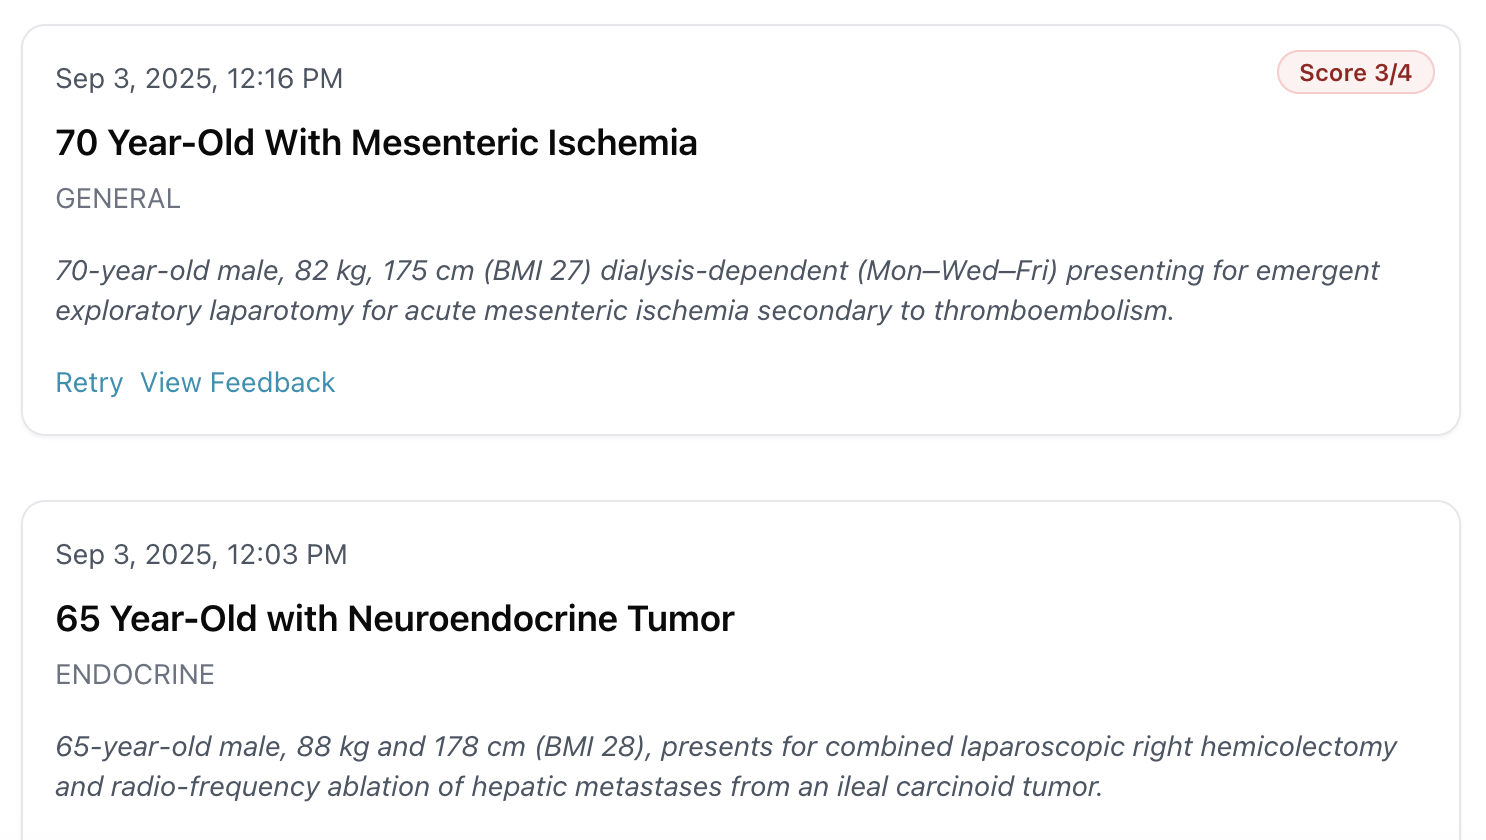The height and width of the screenshot is (840, 1486).
Task: Select the ENDOCRINE category label
Action: tap(135, 675)
